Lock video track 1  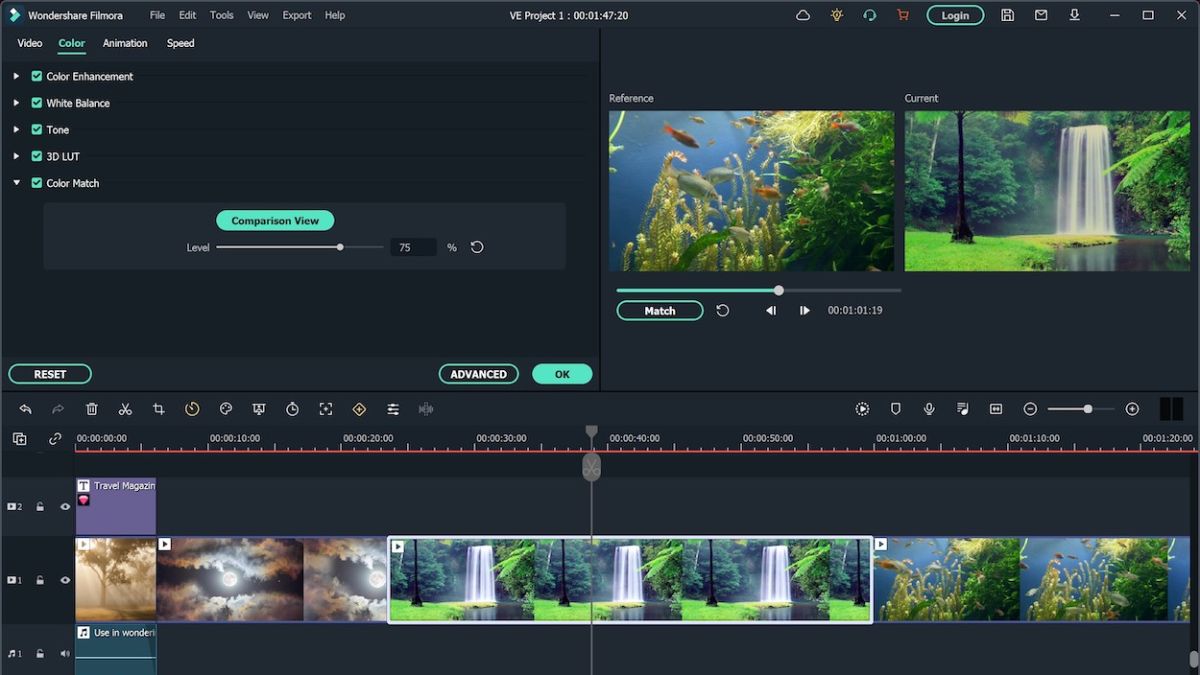pyautogui.click(x=40, y=580)
